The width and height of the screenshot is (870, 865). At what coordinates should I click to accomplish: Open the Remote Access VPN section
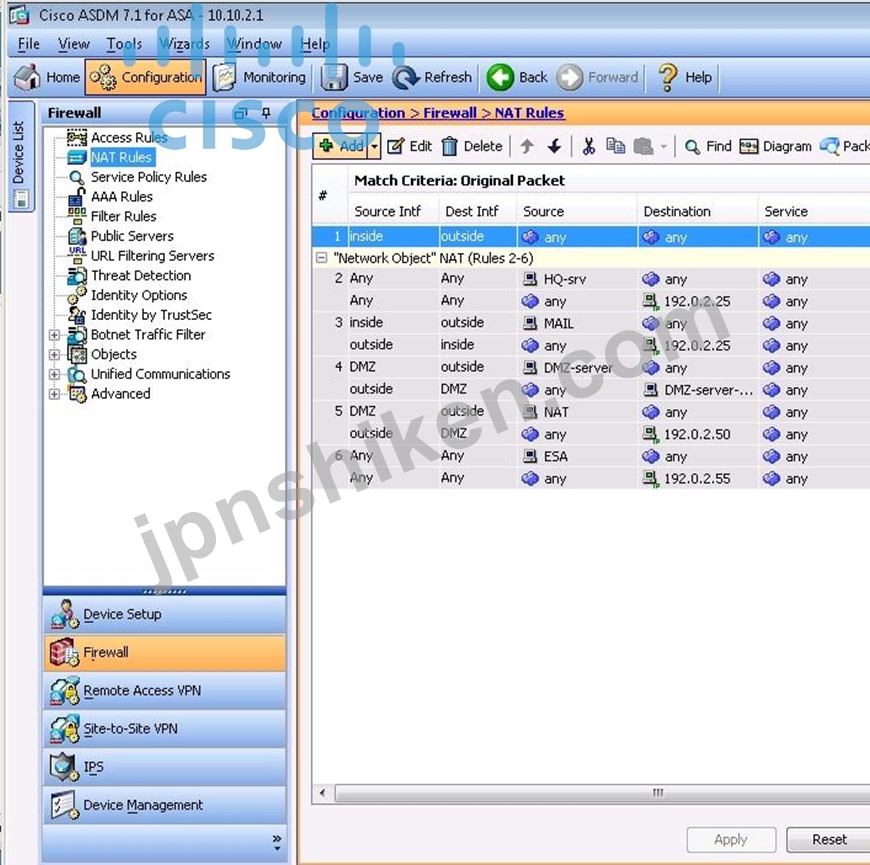(165, 691)
